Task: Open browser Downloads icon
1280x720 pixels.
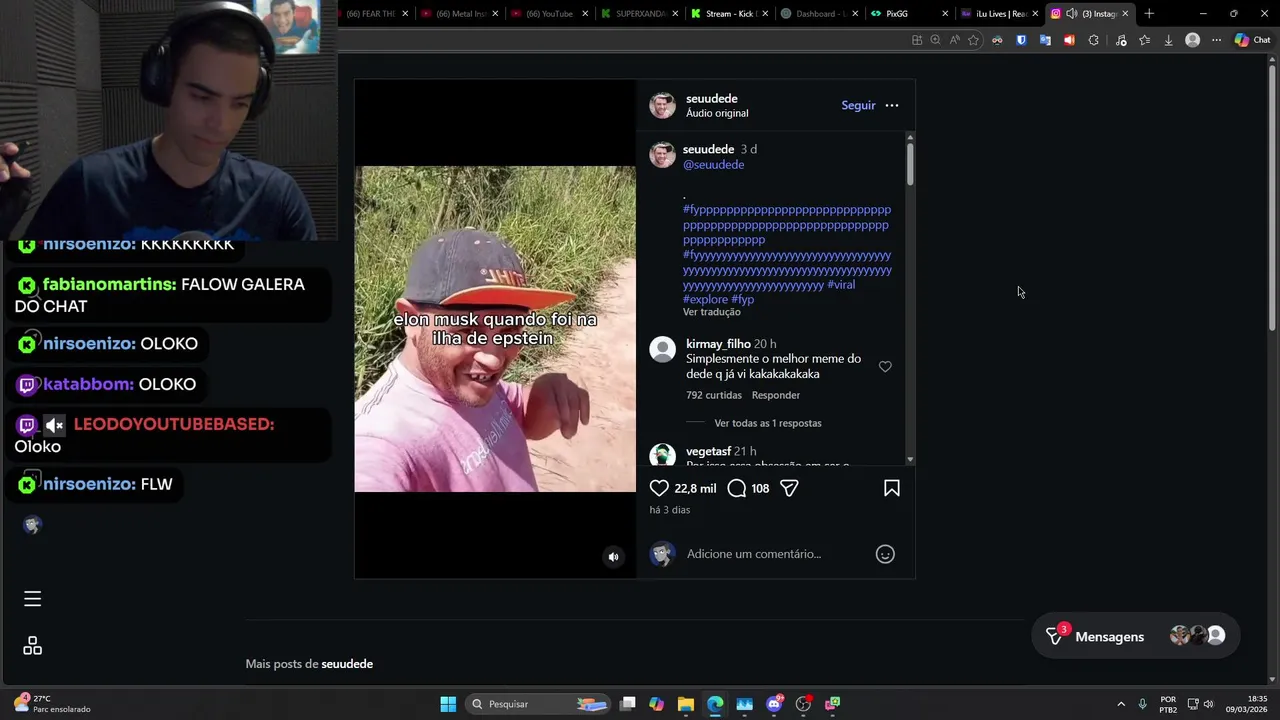Action: pos(1168,40)
